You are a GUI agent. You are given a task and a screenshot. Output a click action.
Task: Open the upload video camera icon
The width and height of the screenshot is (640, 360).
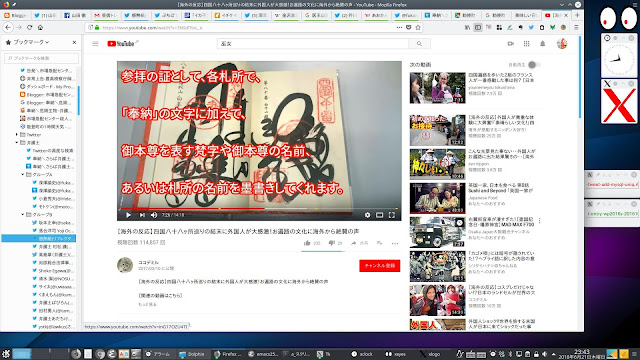[x=511, y=44]
